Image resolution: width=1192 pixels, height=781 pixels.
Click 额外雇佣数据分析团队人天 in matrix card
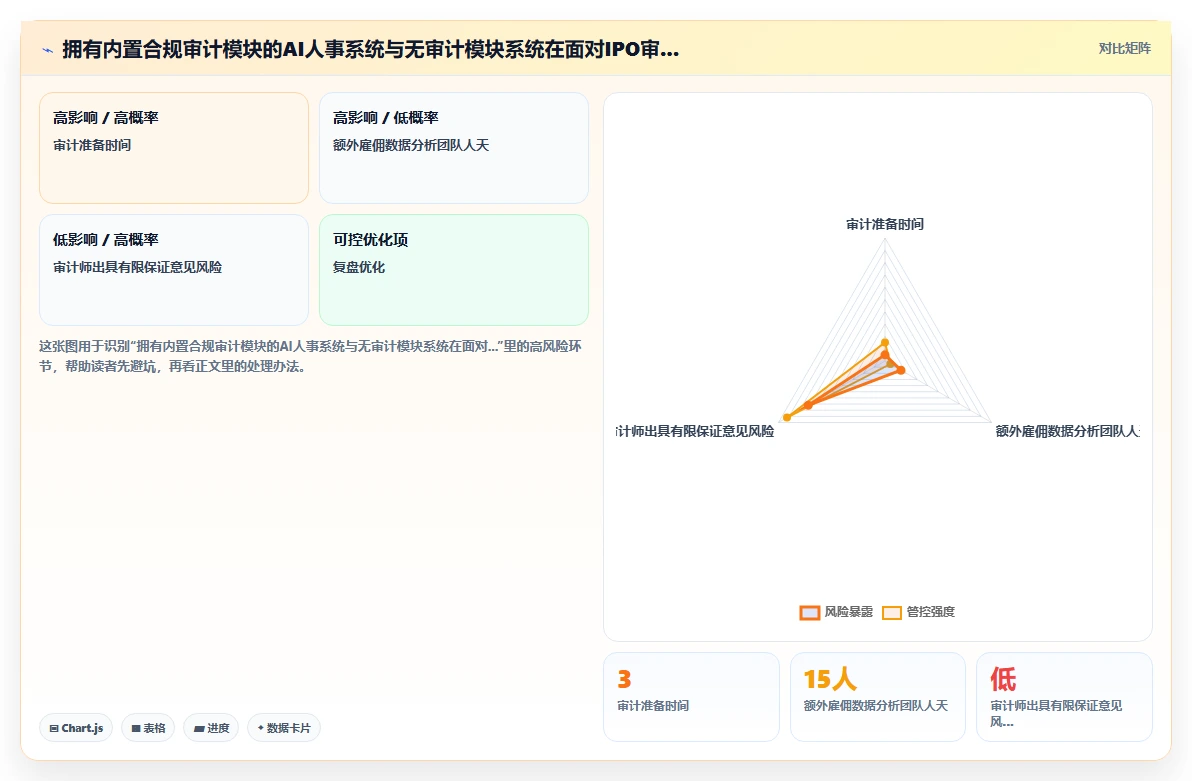coord(411,145)
